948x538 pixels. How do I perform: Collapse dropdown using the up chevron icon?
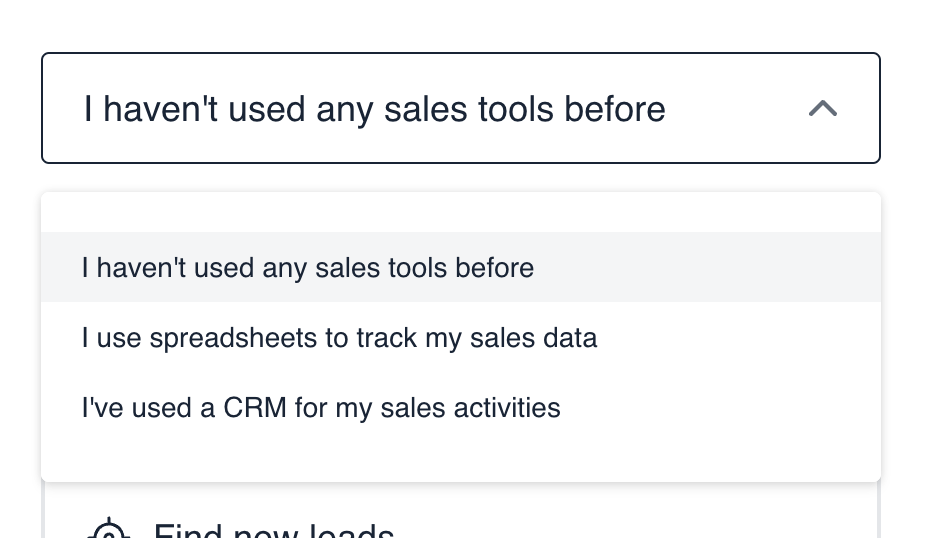pos(823,109)
